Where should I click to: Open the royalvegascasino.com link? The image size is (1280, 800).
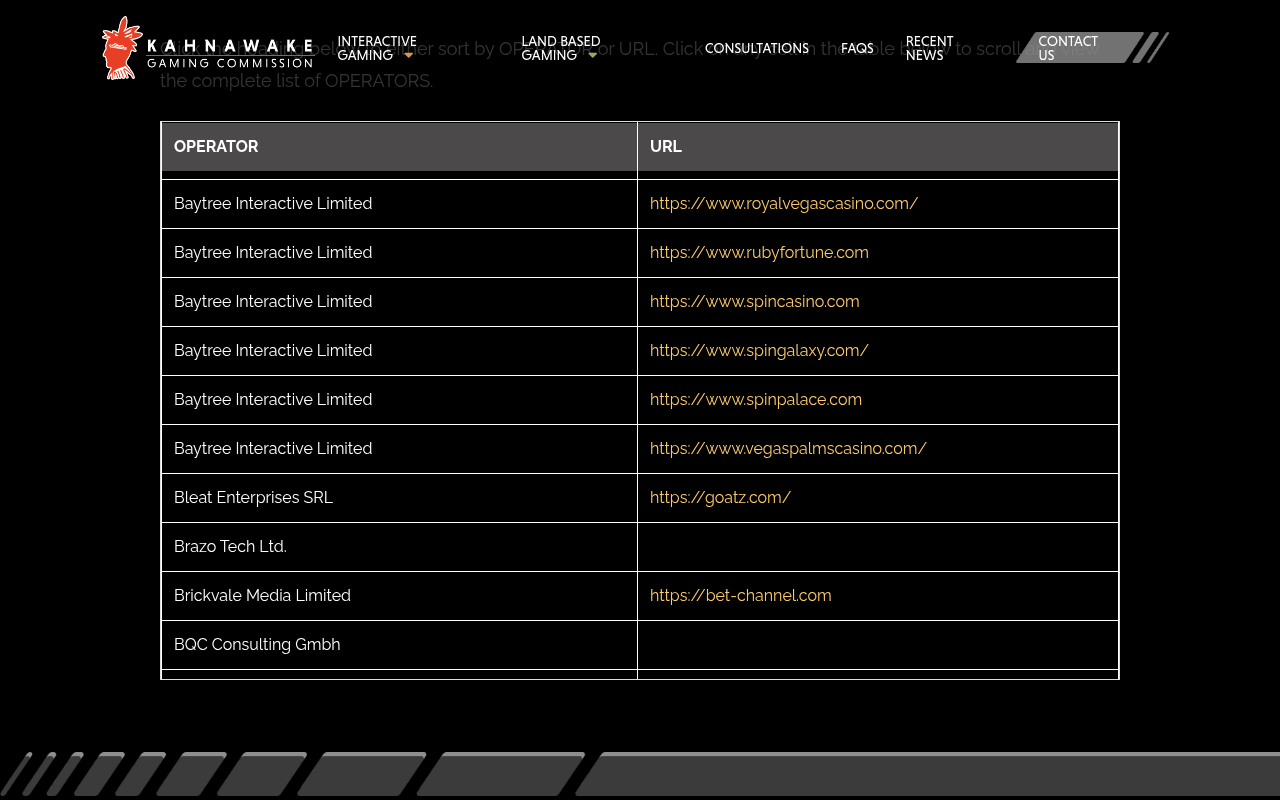pyautogui.click(x=784, y=203)
